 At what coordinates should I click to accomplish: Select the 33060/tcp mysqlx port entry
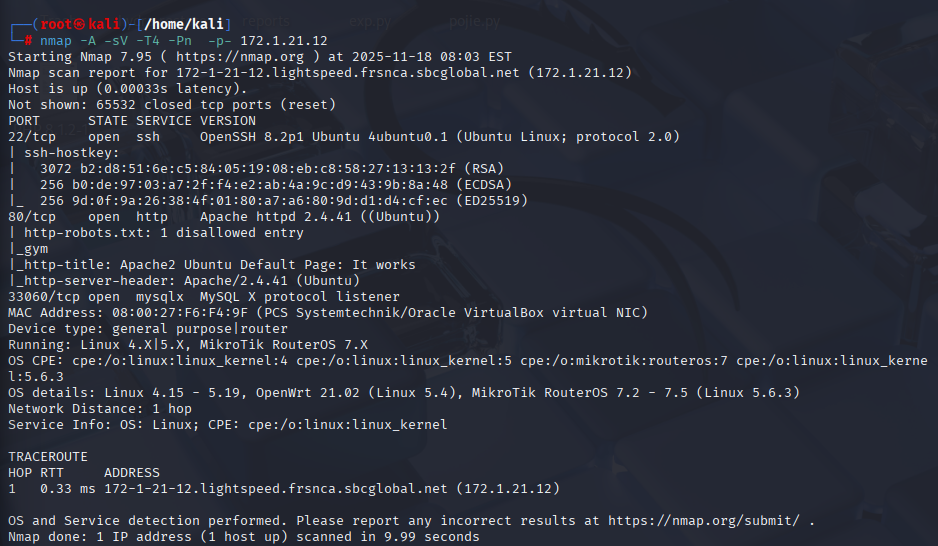coord(44,297)
